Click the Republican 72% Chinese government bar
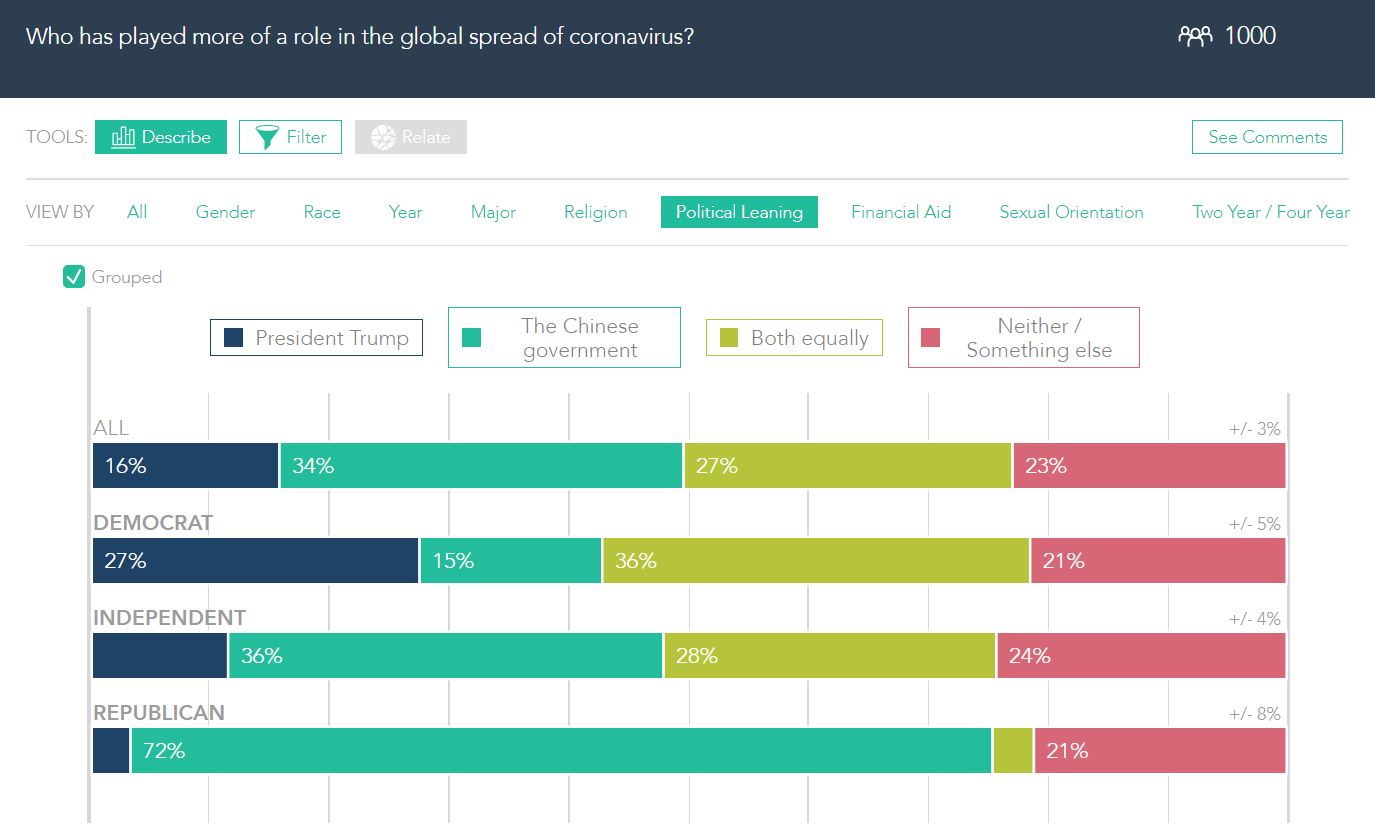This screenshot has width=1375, height=824. click(x=560, y=751)
